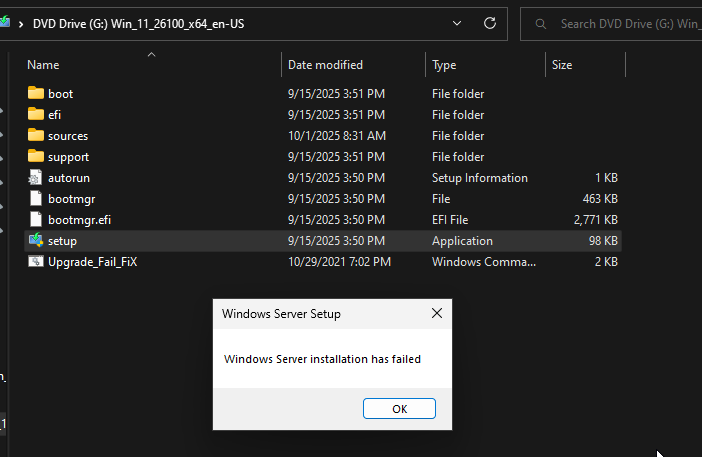
Task: Click OK in Windows Server Setup dialog
Action: 399,409
